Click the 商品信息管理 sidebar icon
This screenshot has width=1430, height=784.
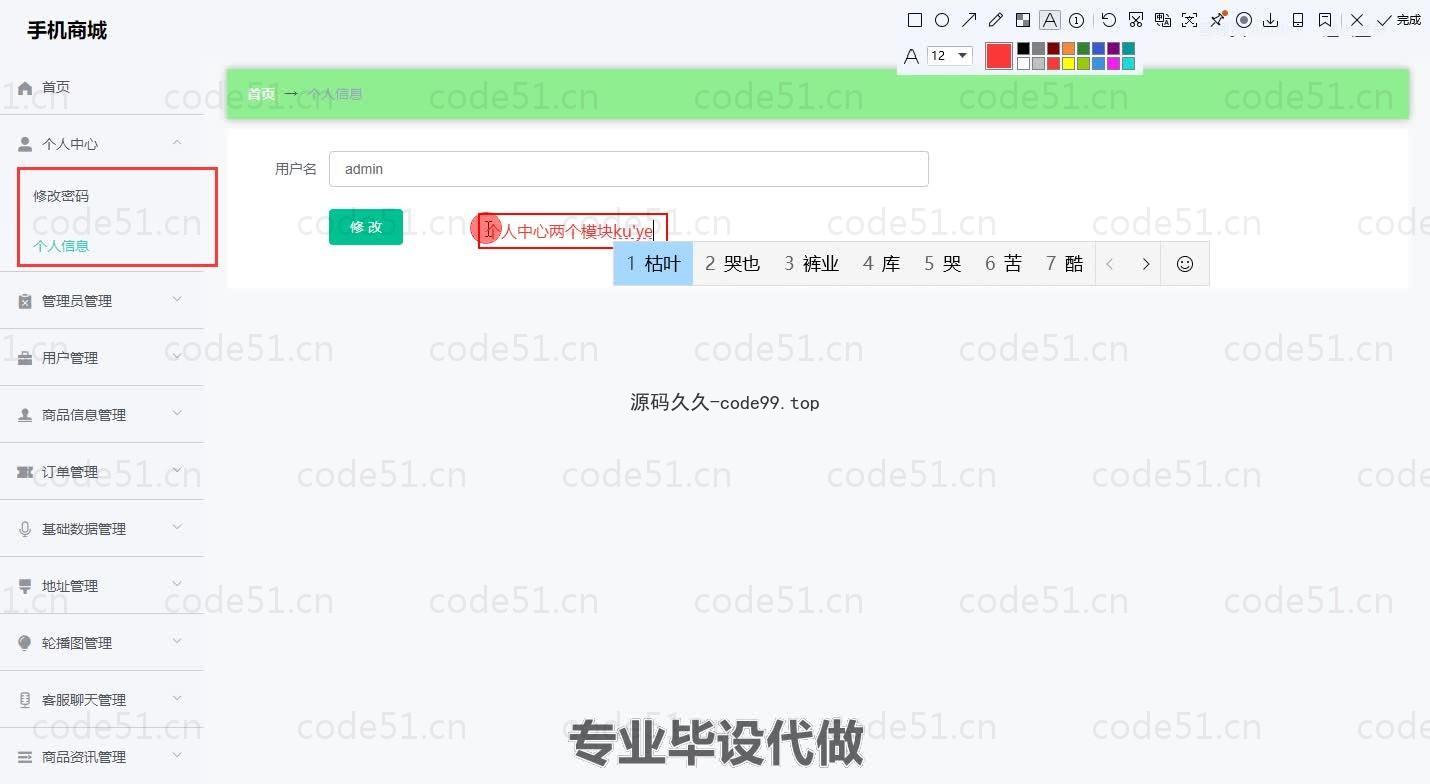tap(25, 415)
